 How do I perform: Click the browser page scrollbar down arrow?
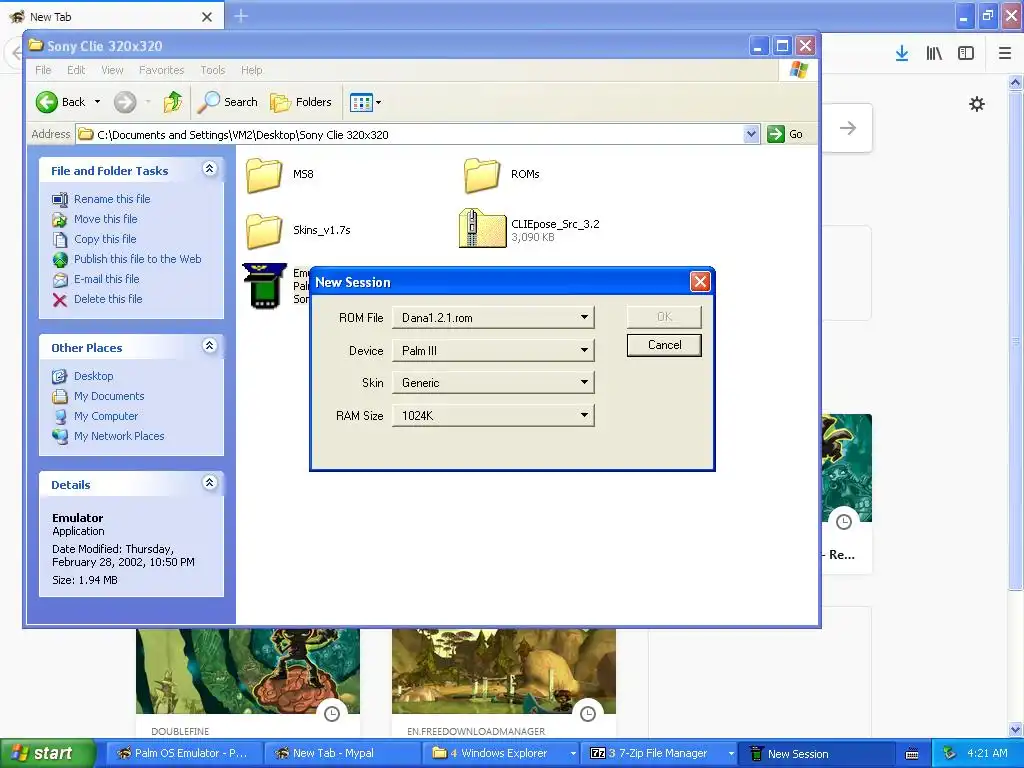tap(1016, 729)
